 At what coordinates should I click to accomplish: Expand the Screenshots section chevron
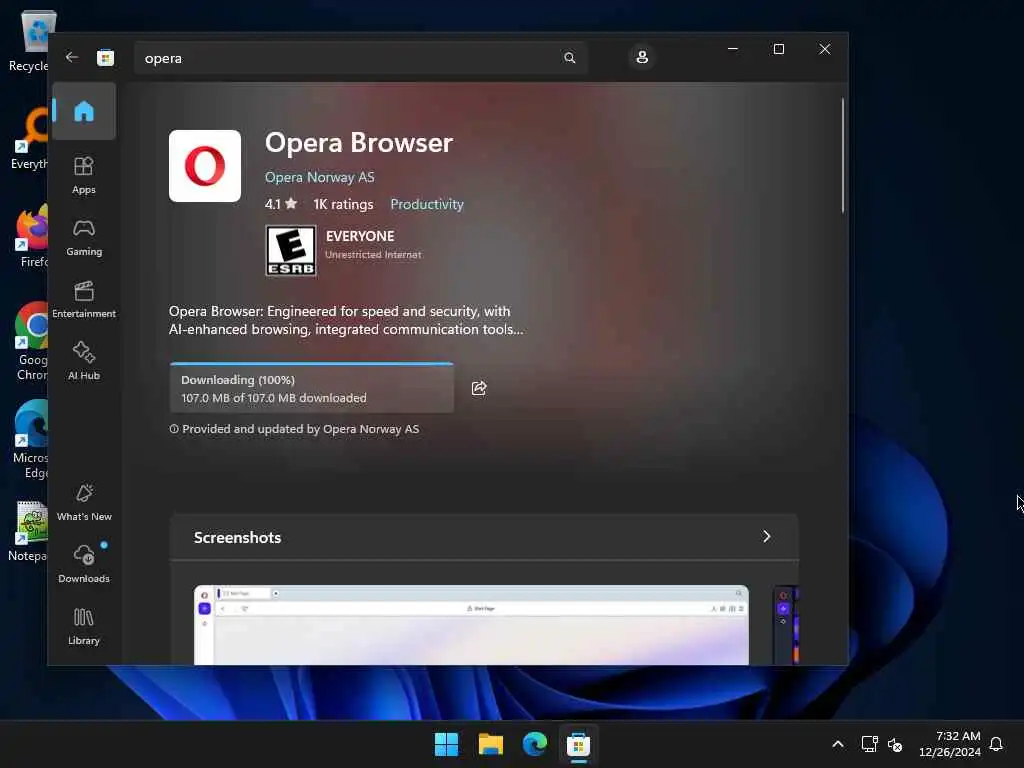pos(766,537)
